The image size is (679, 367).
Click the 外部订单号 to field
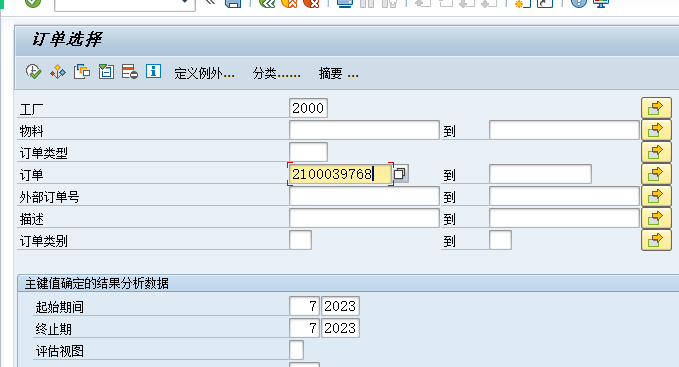pos(564,196)
